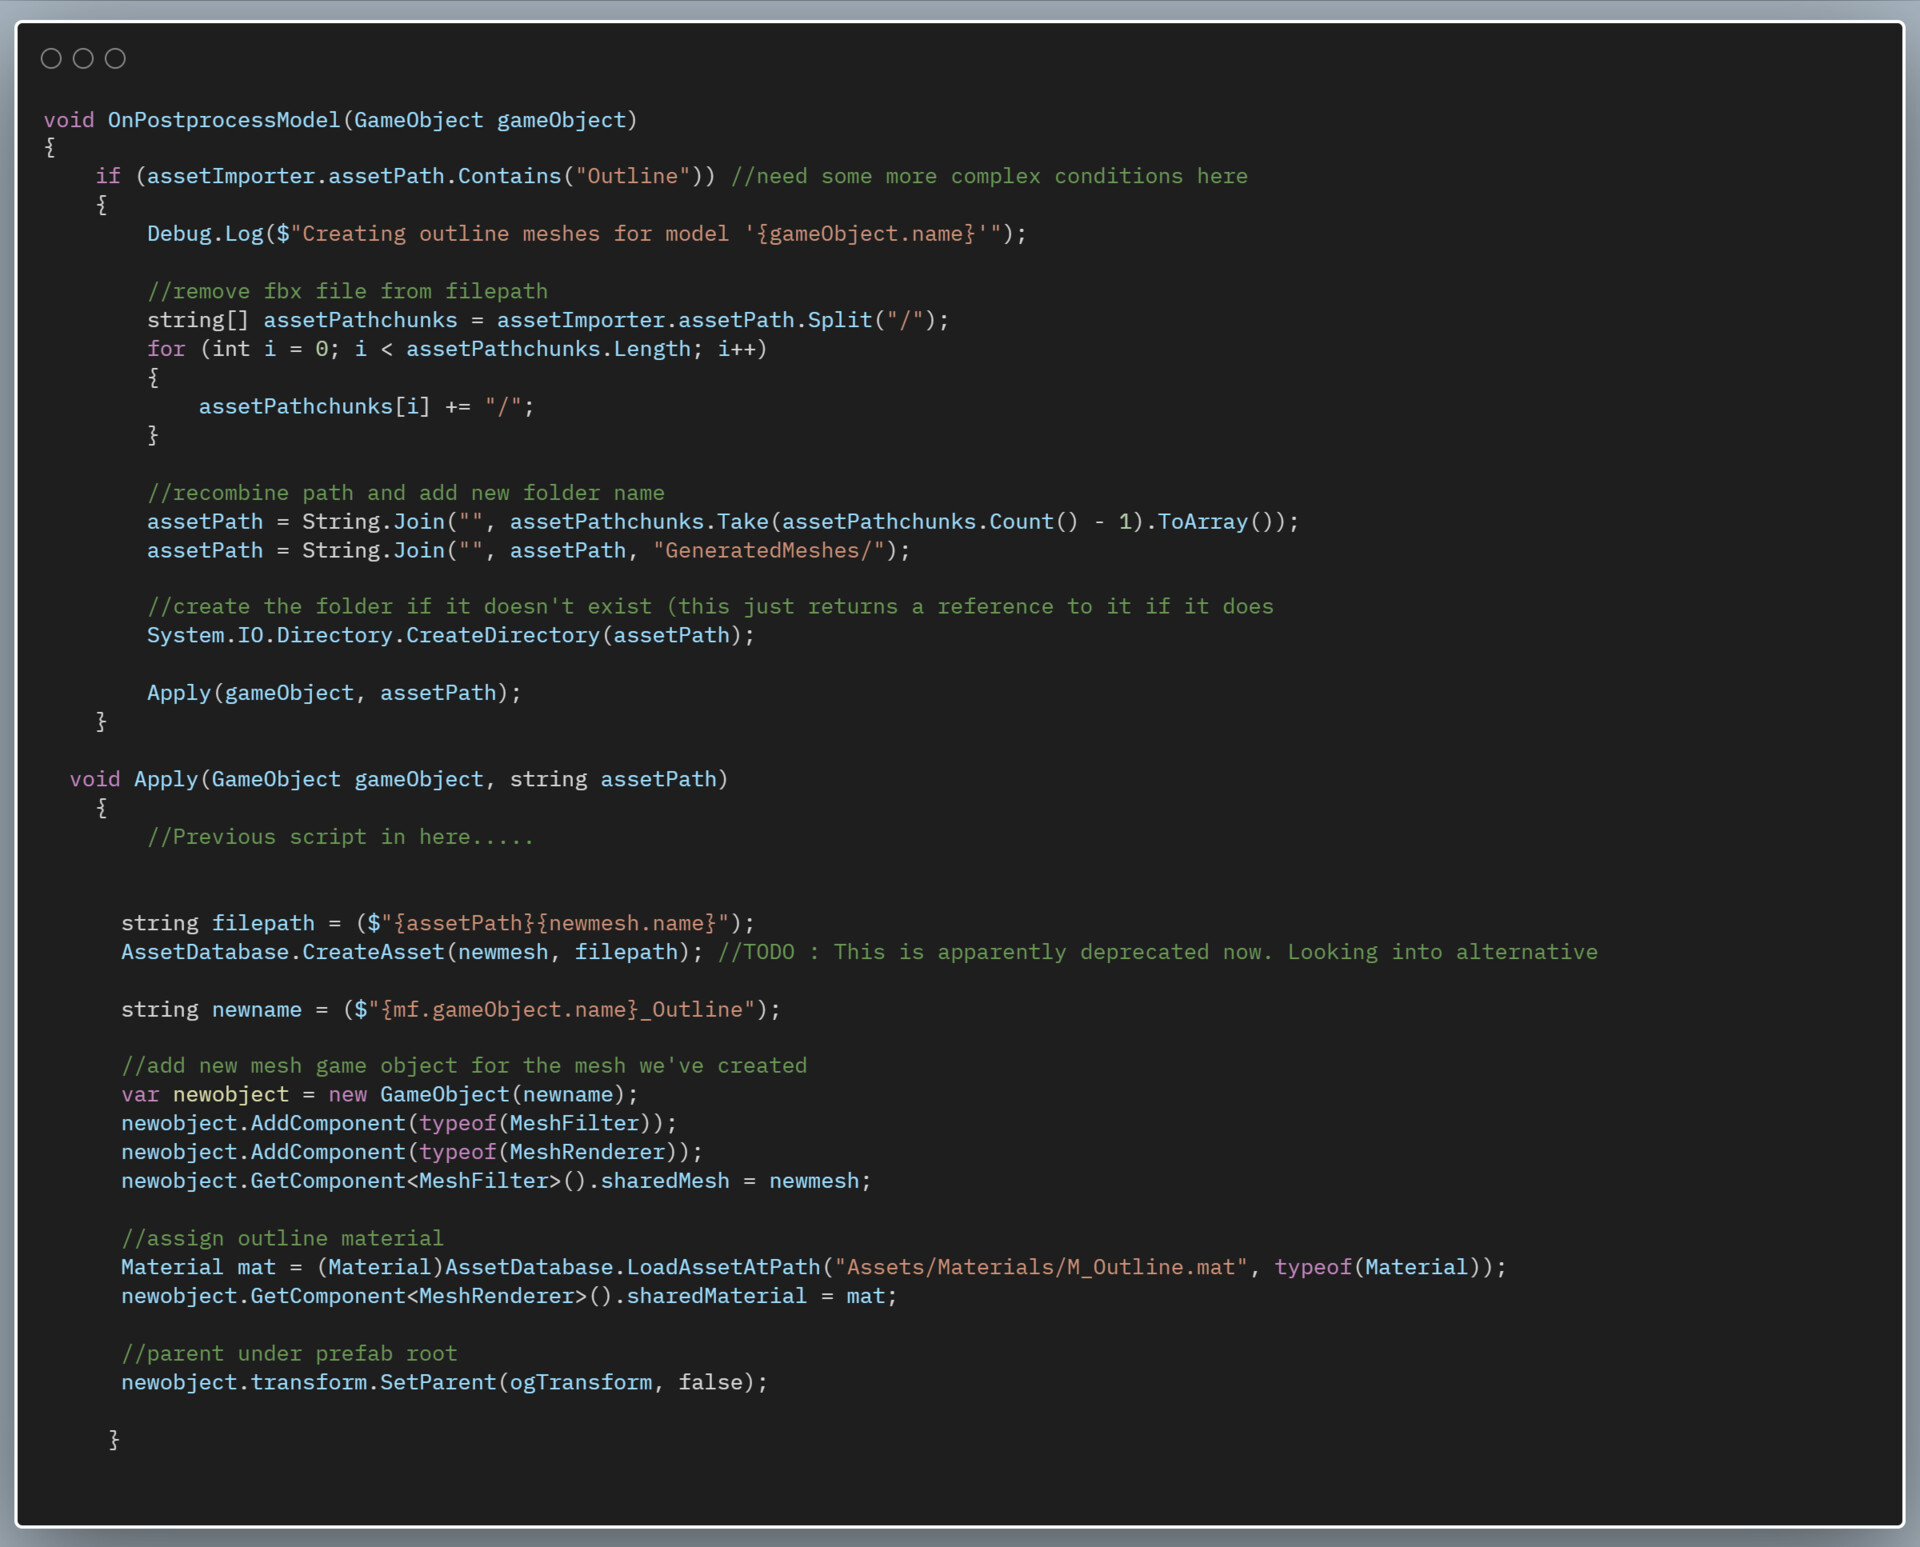Viewport: 1920px width, 1547px height.
Task: Click the "sharedMaterial = mat;" assignment
Action: pyautogui.click(x=762, y=1296)
